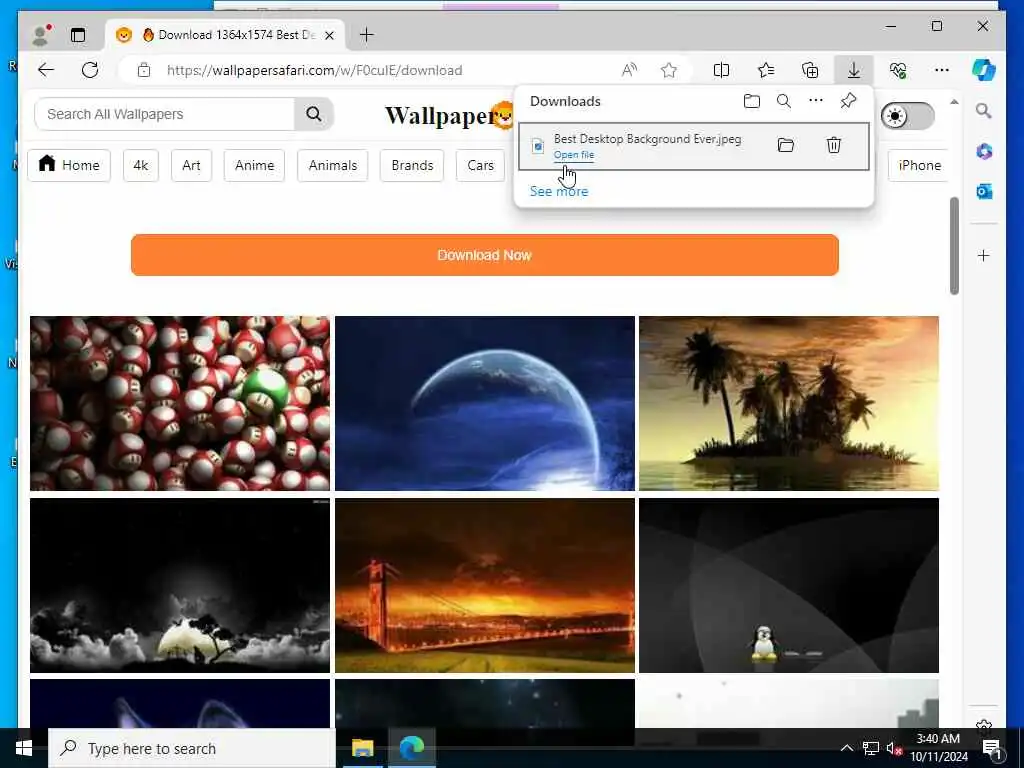The height and width of the screenshot is (768, 1024).
Task: Open downloads folder icon in Downloads panel
Action: tap(752, 101)
